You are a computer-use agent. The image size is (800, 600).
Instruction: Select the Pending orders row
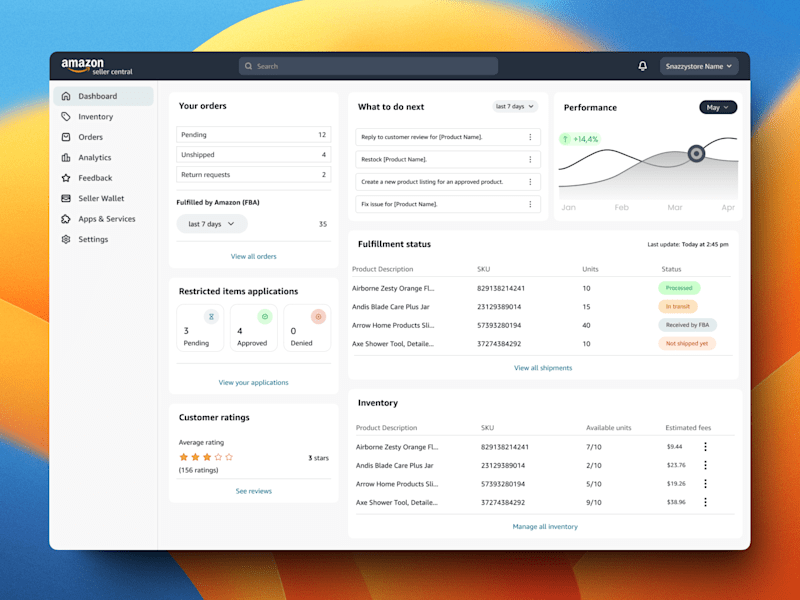[x=254, y=135]
